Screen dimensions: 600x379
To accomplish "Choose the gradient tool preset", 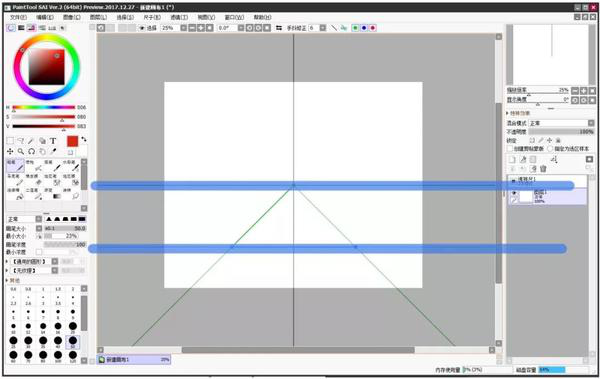I will click(x=53, y=194).
